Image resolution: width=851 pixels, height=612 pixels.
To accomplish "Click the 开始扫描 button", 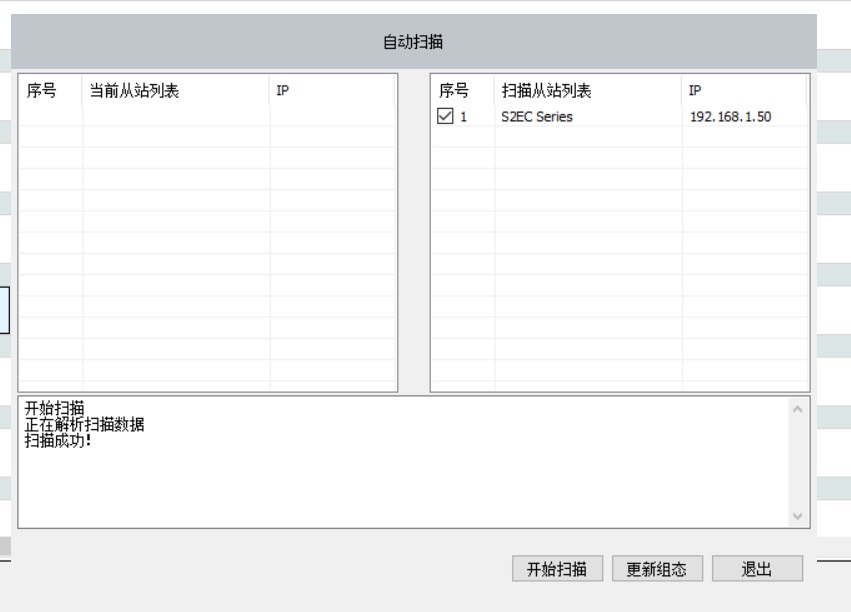I will [x=557, y=568].
